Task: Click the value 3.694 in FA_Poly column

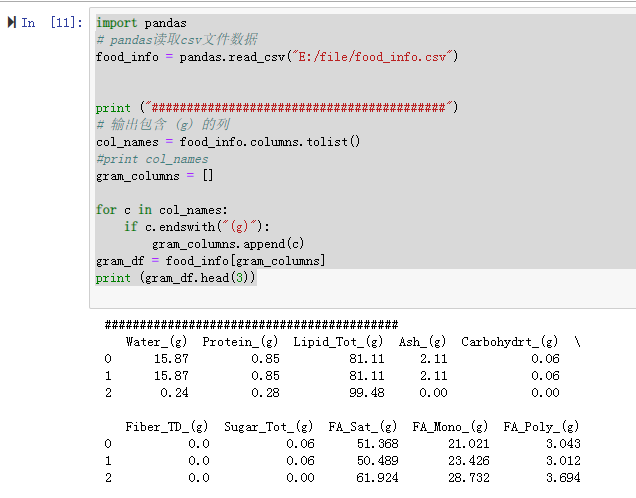Action: 563,478
